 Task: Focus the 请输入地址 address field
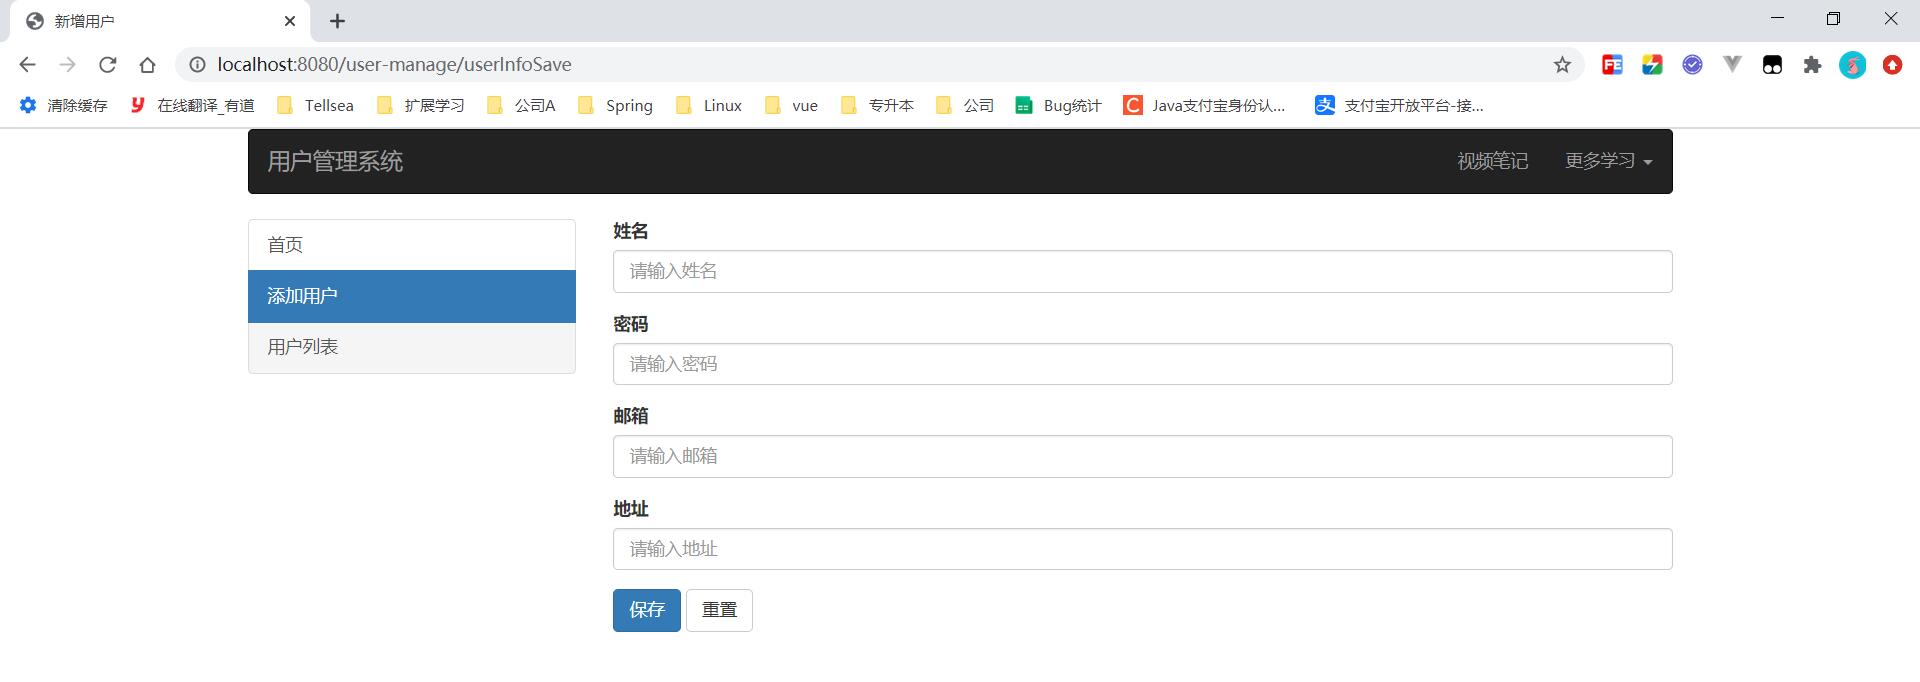[x=1142, y=549]
